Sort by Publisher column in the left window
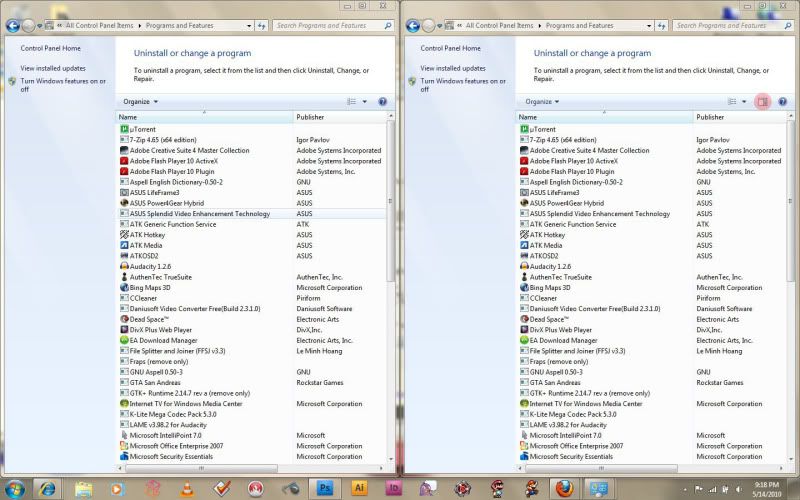Screen dimensions: 800x500 pyautogui.click(x=340, y=117)
